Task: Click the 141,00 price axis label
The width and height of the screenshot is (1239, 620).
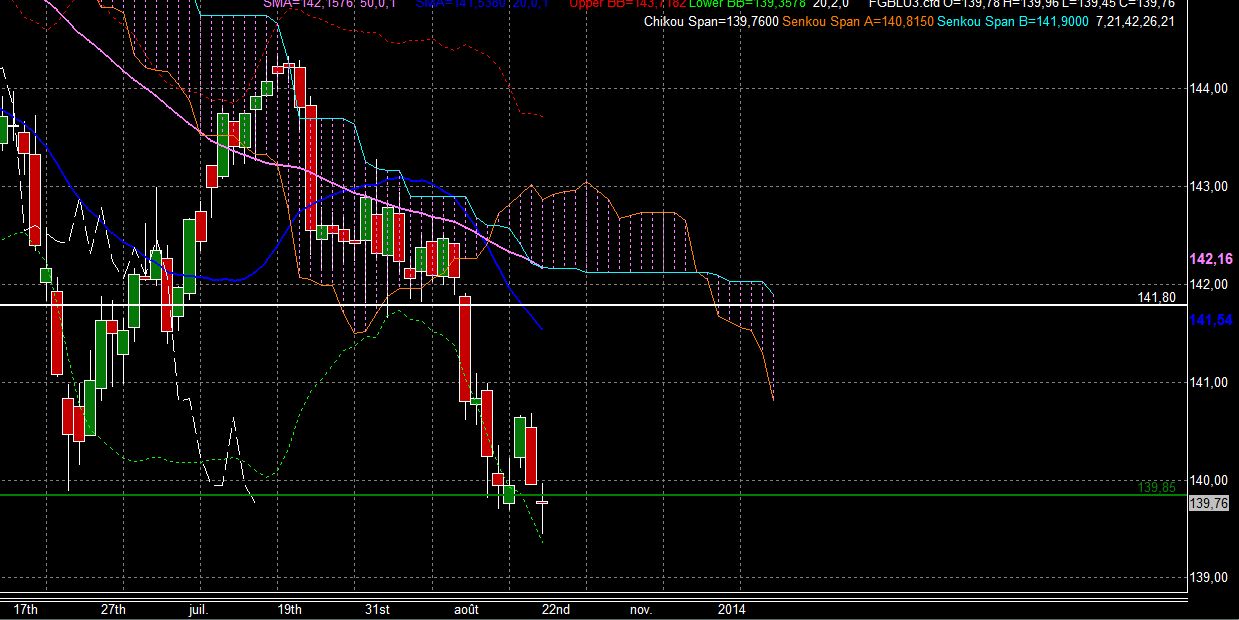Action: coord(1209,383)
